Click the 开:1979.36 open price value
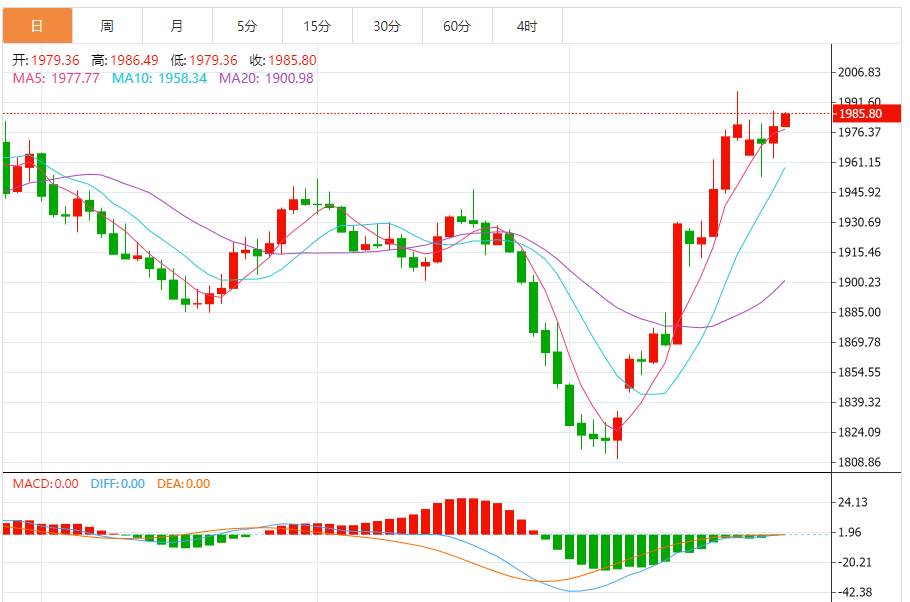Viewport: 910px width, 602px height. 46,60
